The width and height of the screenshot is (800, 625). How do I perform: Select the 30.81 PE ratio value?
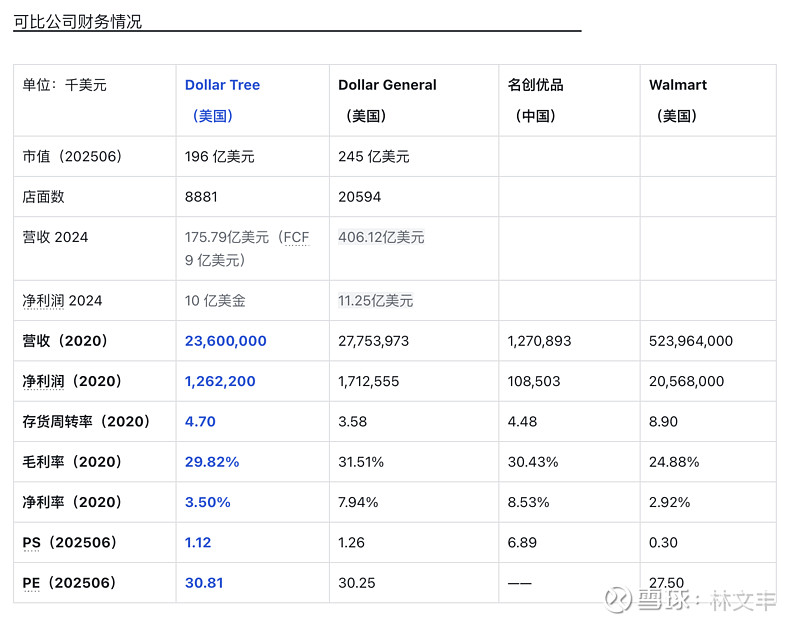coord(204,583)
